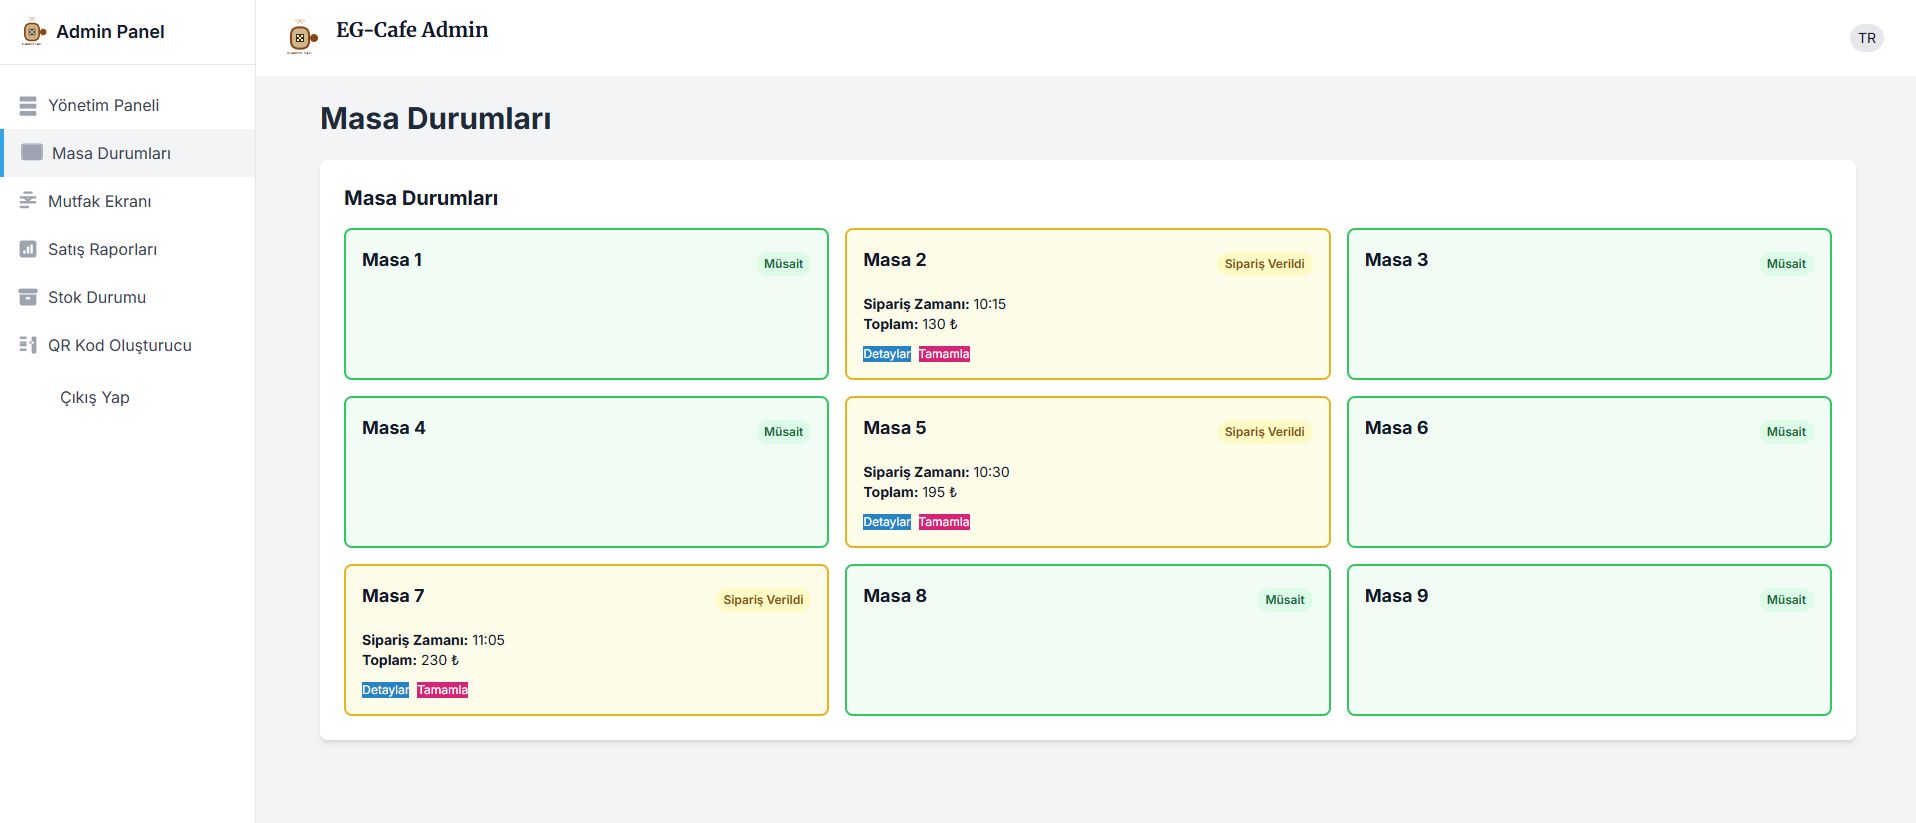Click the Müsait badge on Masa 9
This screenshot has height=823, width=1916.
tap(1785, 600)
